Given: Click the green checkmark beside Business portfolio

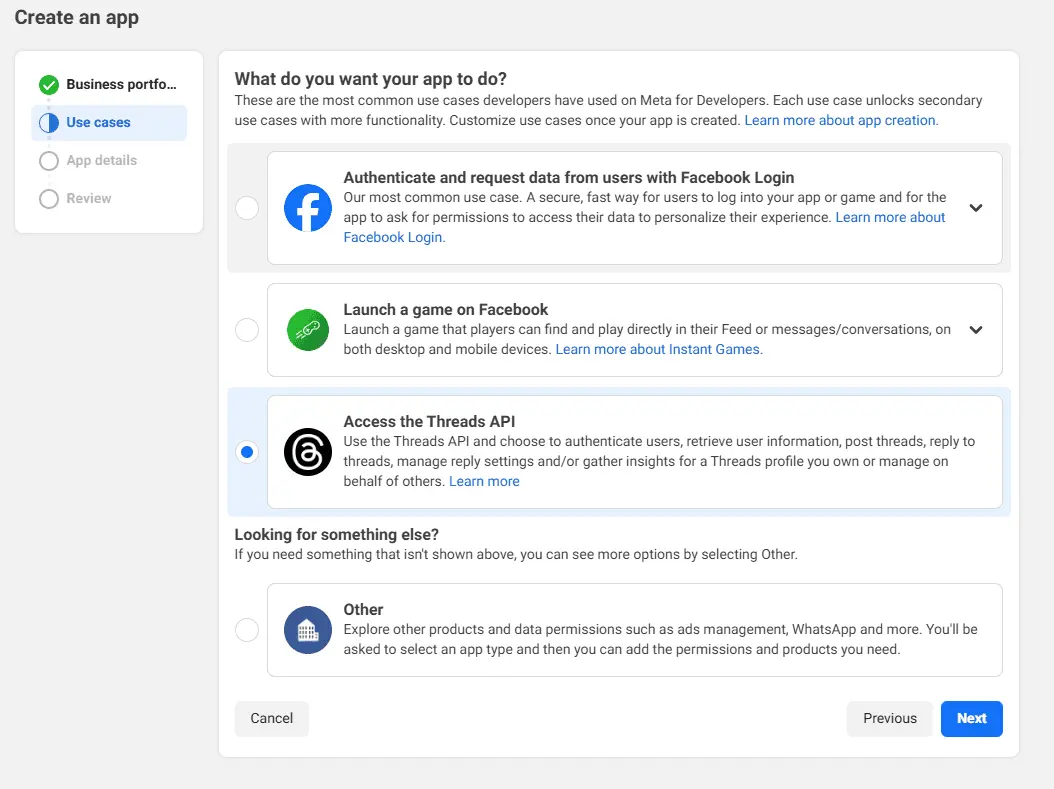Looking at the screenshot, I should 48,85.
